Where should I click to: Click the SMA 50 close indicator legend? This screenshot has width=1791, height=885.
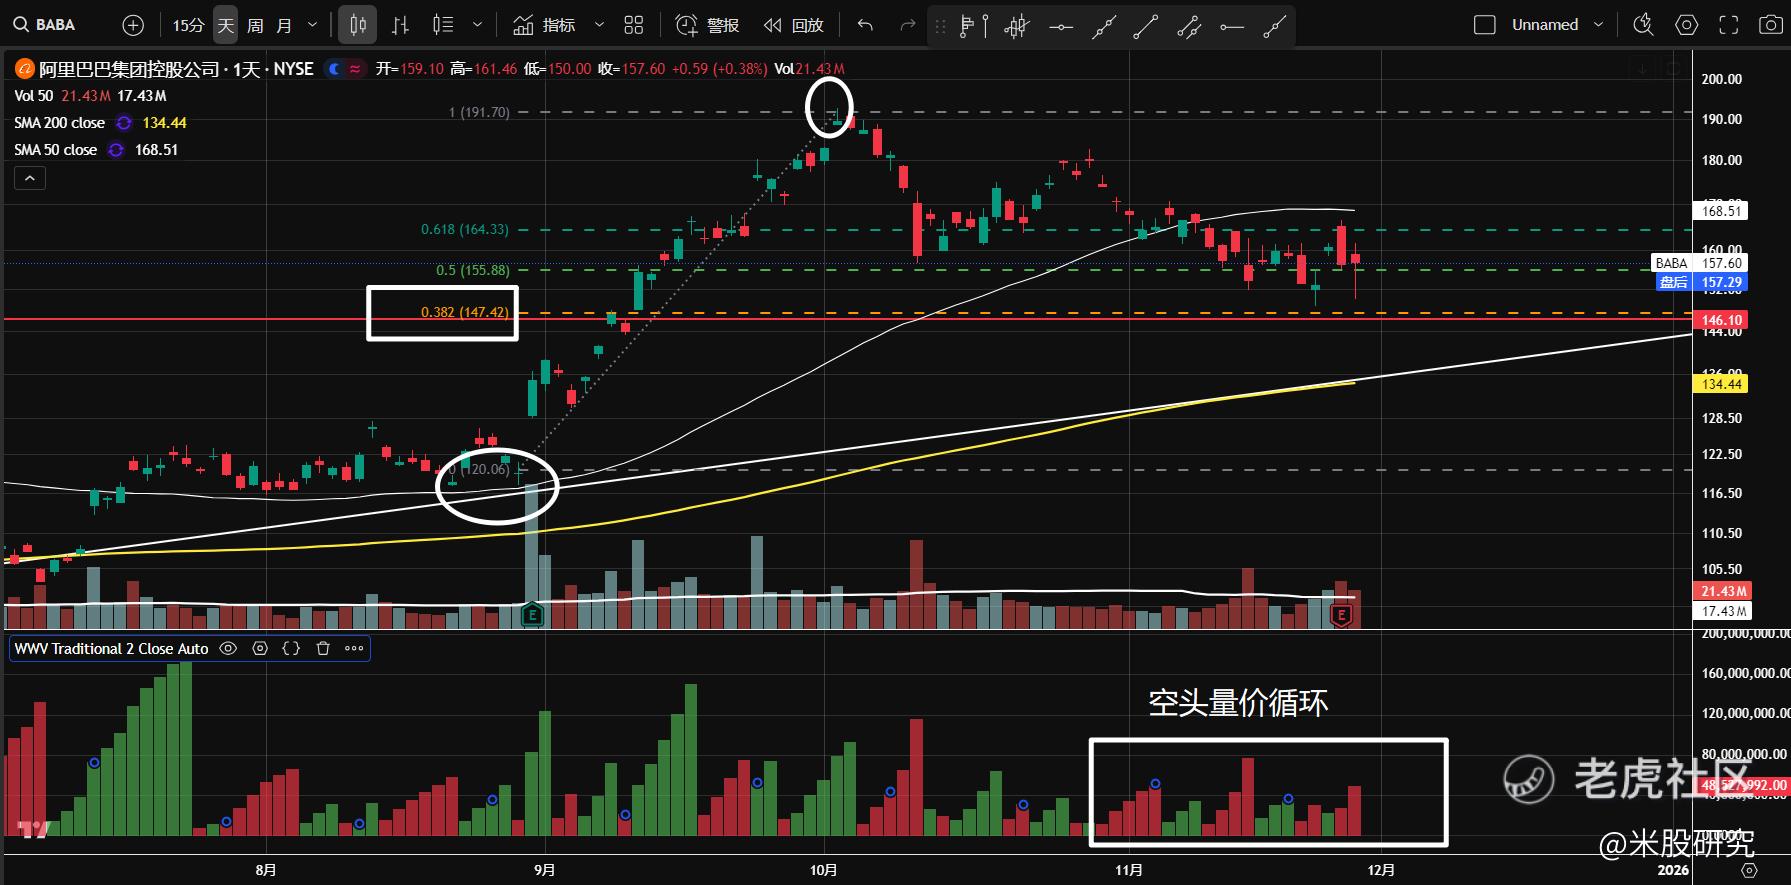[55, 150]
